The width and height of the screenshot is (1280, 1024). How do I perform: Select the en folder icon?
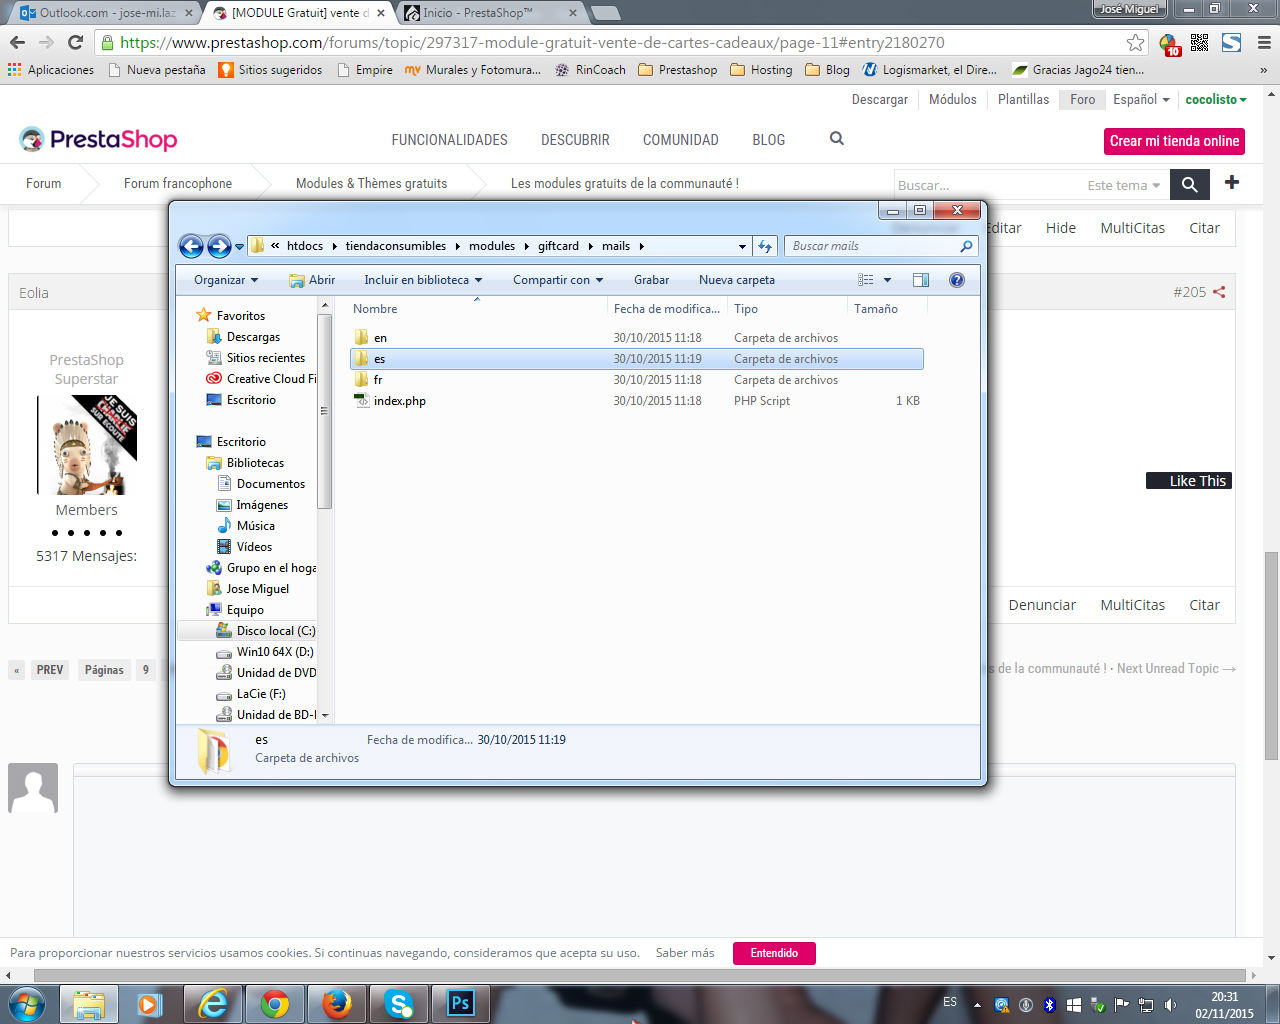pyautogui.click(x=362, y=338)
